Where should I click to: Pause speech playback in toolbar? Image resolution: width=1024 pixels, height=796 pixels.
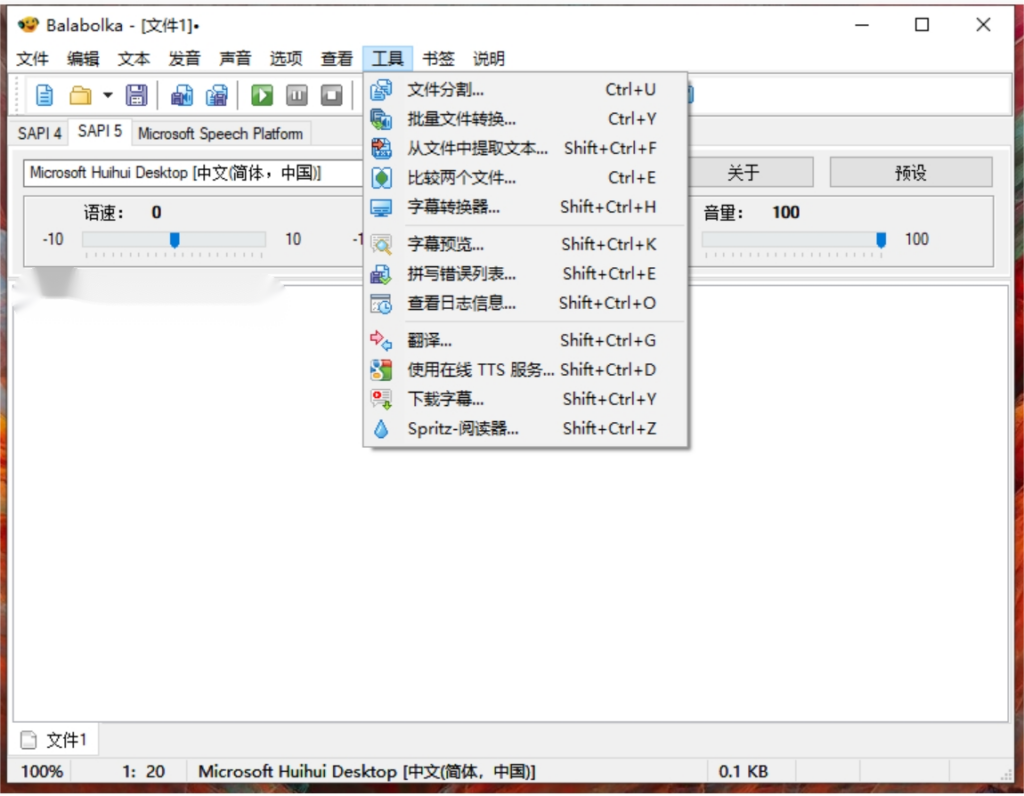[297, 95]
